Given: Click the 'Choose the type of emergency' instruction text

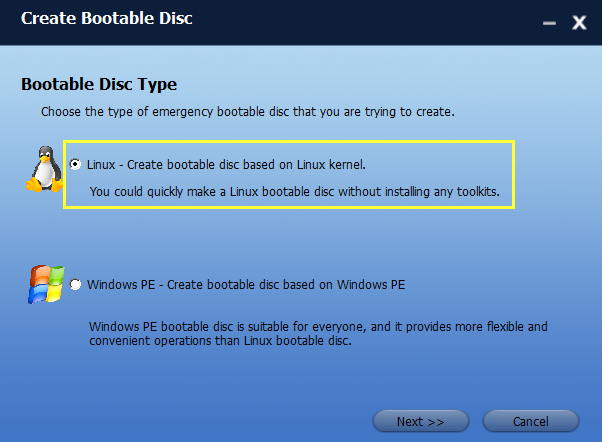Looking at the screenshot, I should [x=247, y=110].
